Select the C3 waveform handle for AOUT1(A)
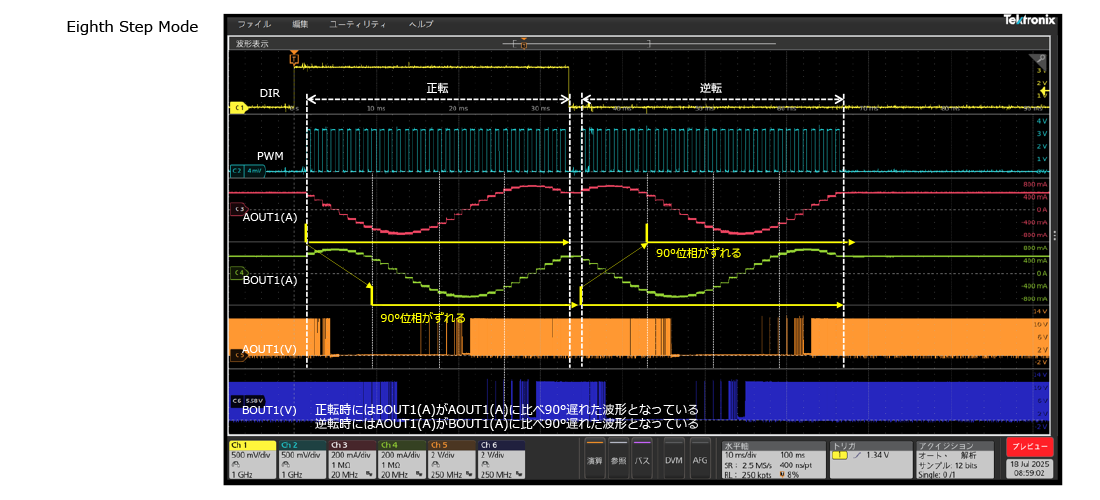This screenshot has width=1100, height=500. pos(238,208)
